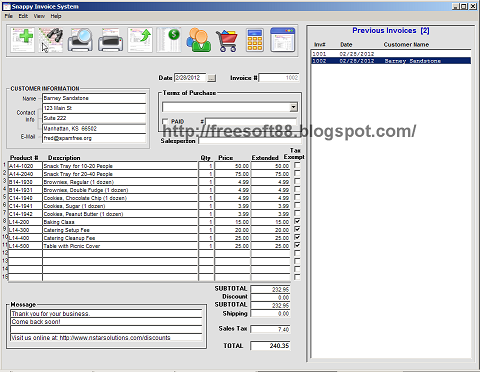Open the products shopping cart icon

point(227,41)
